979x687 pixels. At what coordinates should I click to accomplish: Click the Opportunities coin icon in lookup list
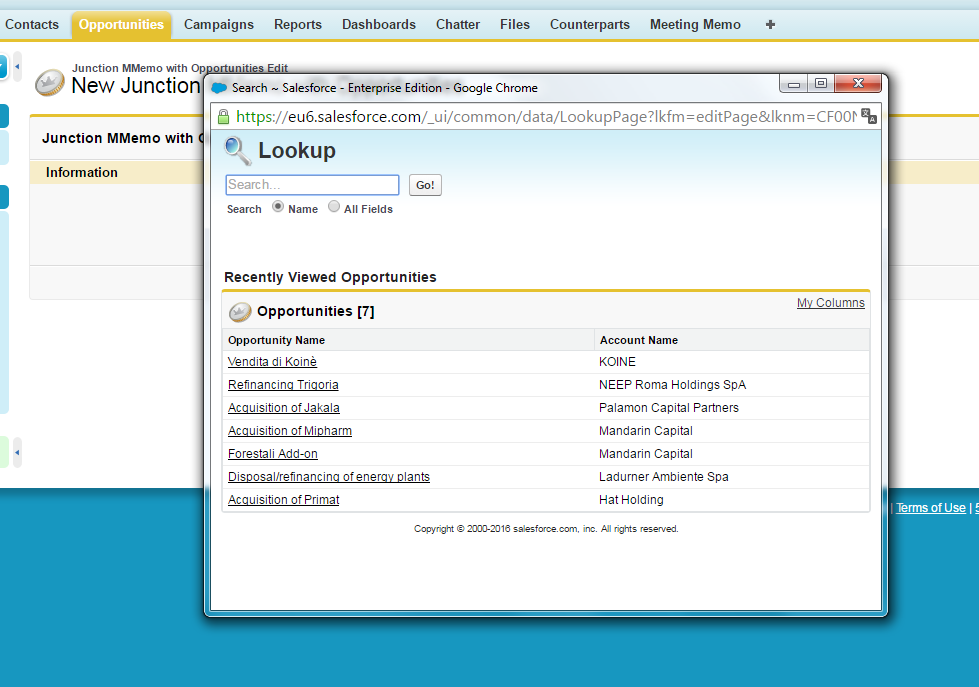[x=240, y=312]
